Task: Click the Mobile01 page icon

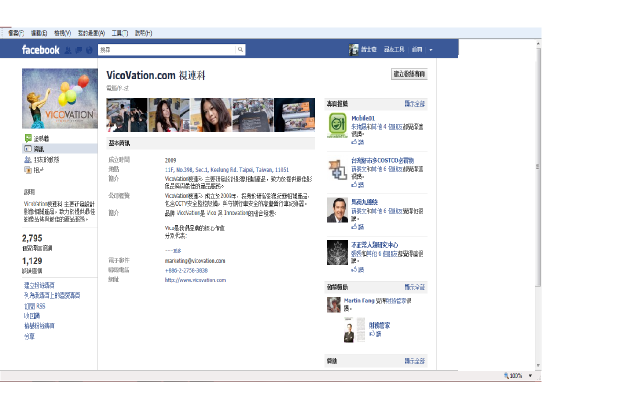Action: (337, 125)
